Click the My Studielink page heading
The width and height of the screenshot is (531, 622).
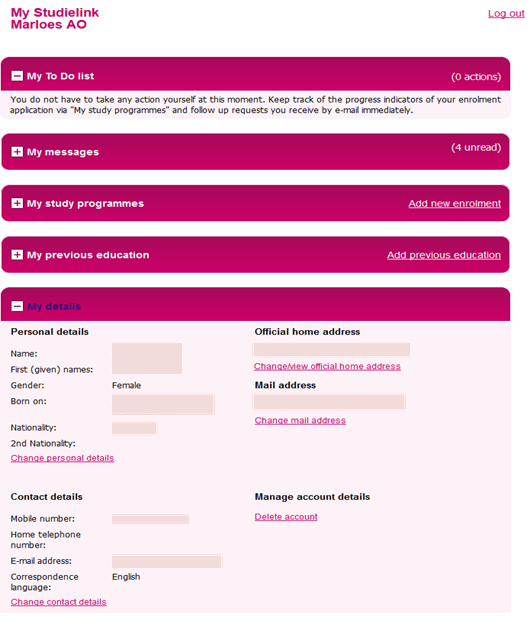(55, 13)
